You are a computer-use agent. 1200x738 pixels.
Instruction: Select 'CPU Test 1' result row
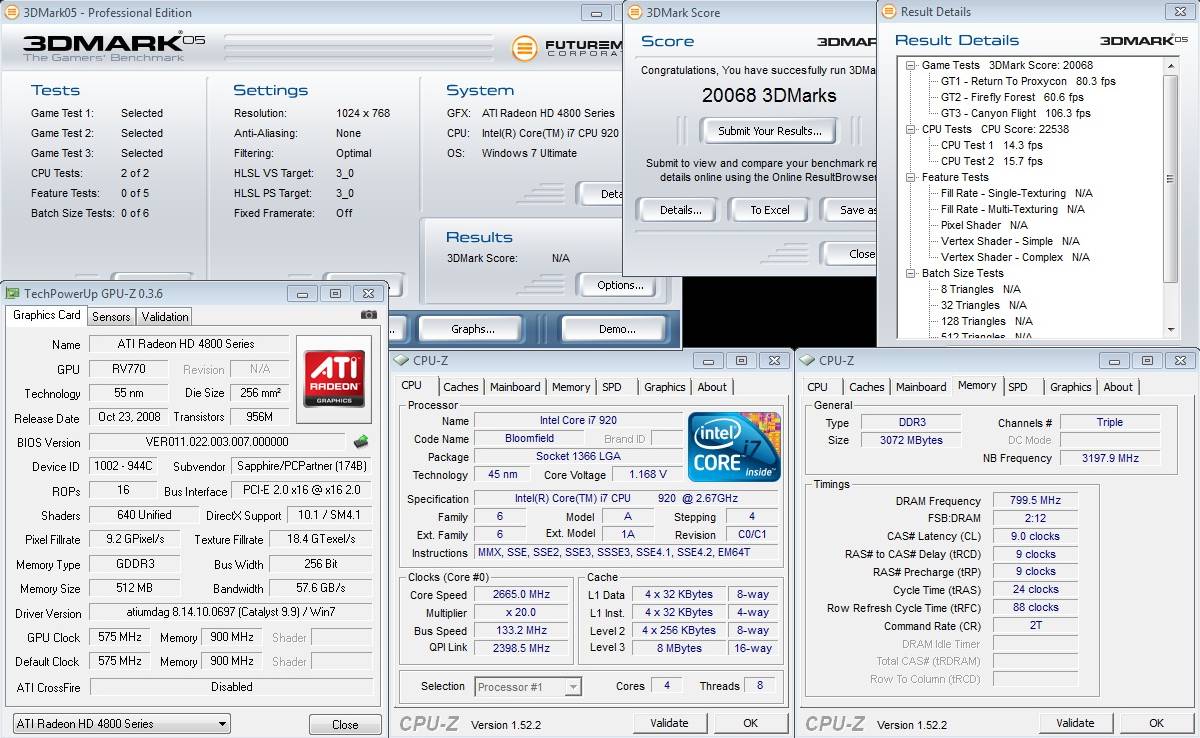pyautogui.click(x=991, y=145)
